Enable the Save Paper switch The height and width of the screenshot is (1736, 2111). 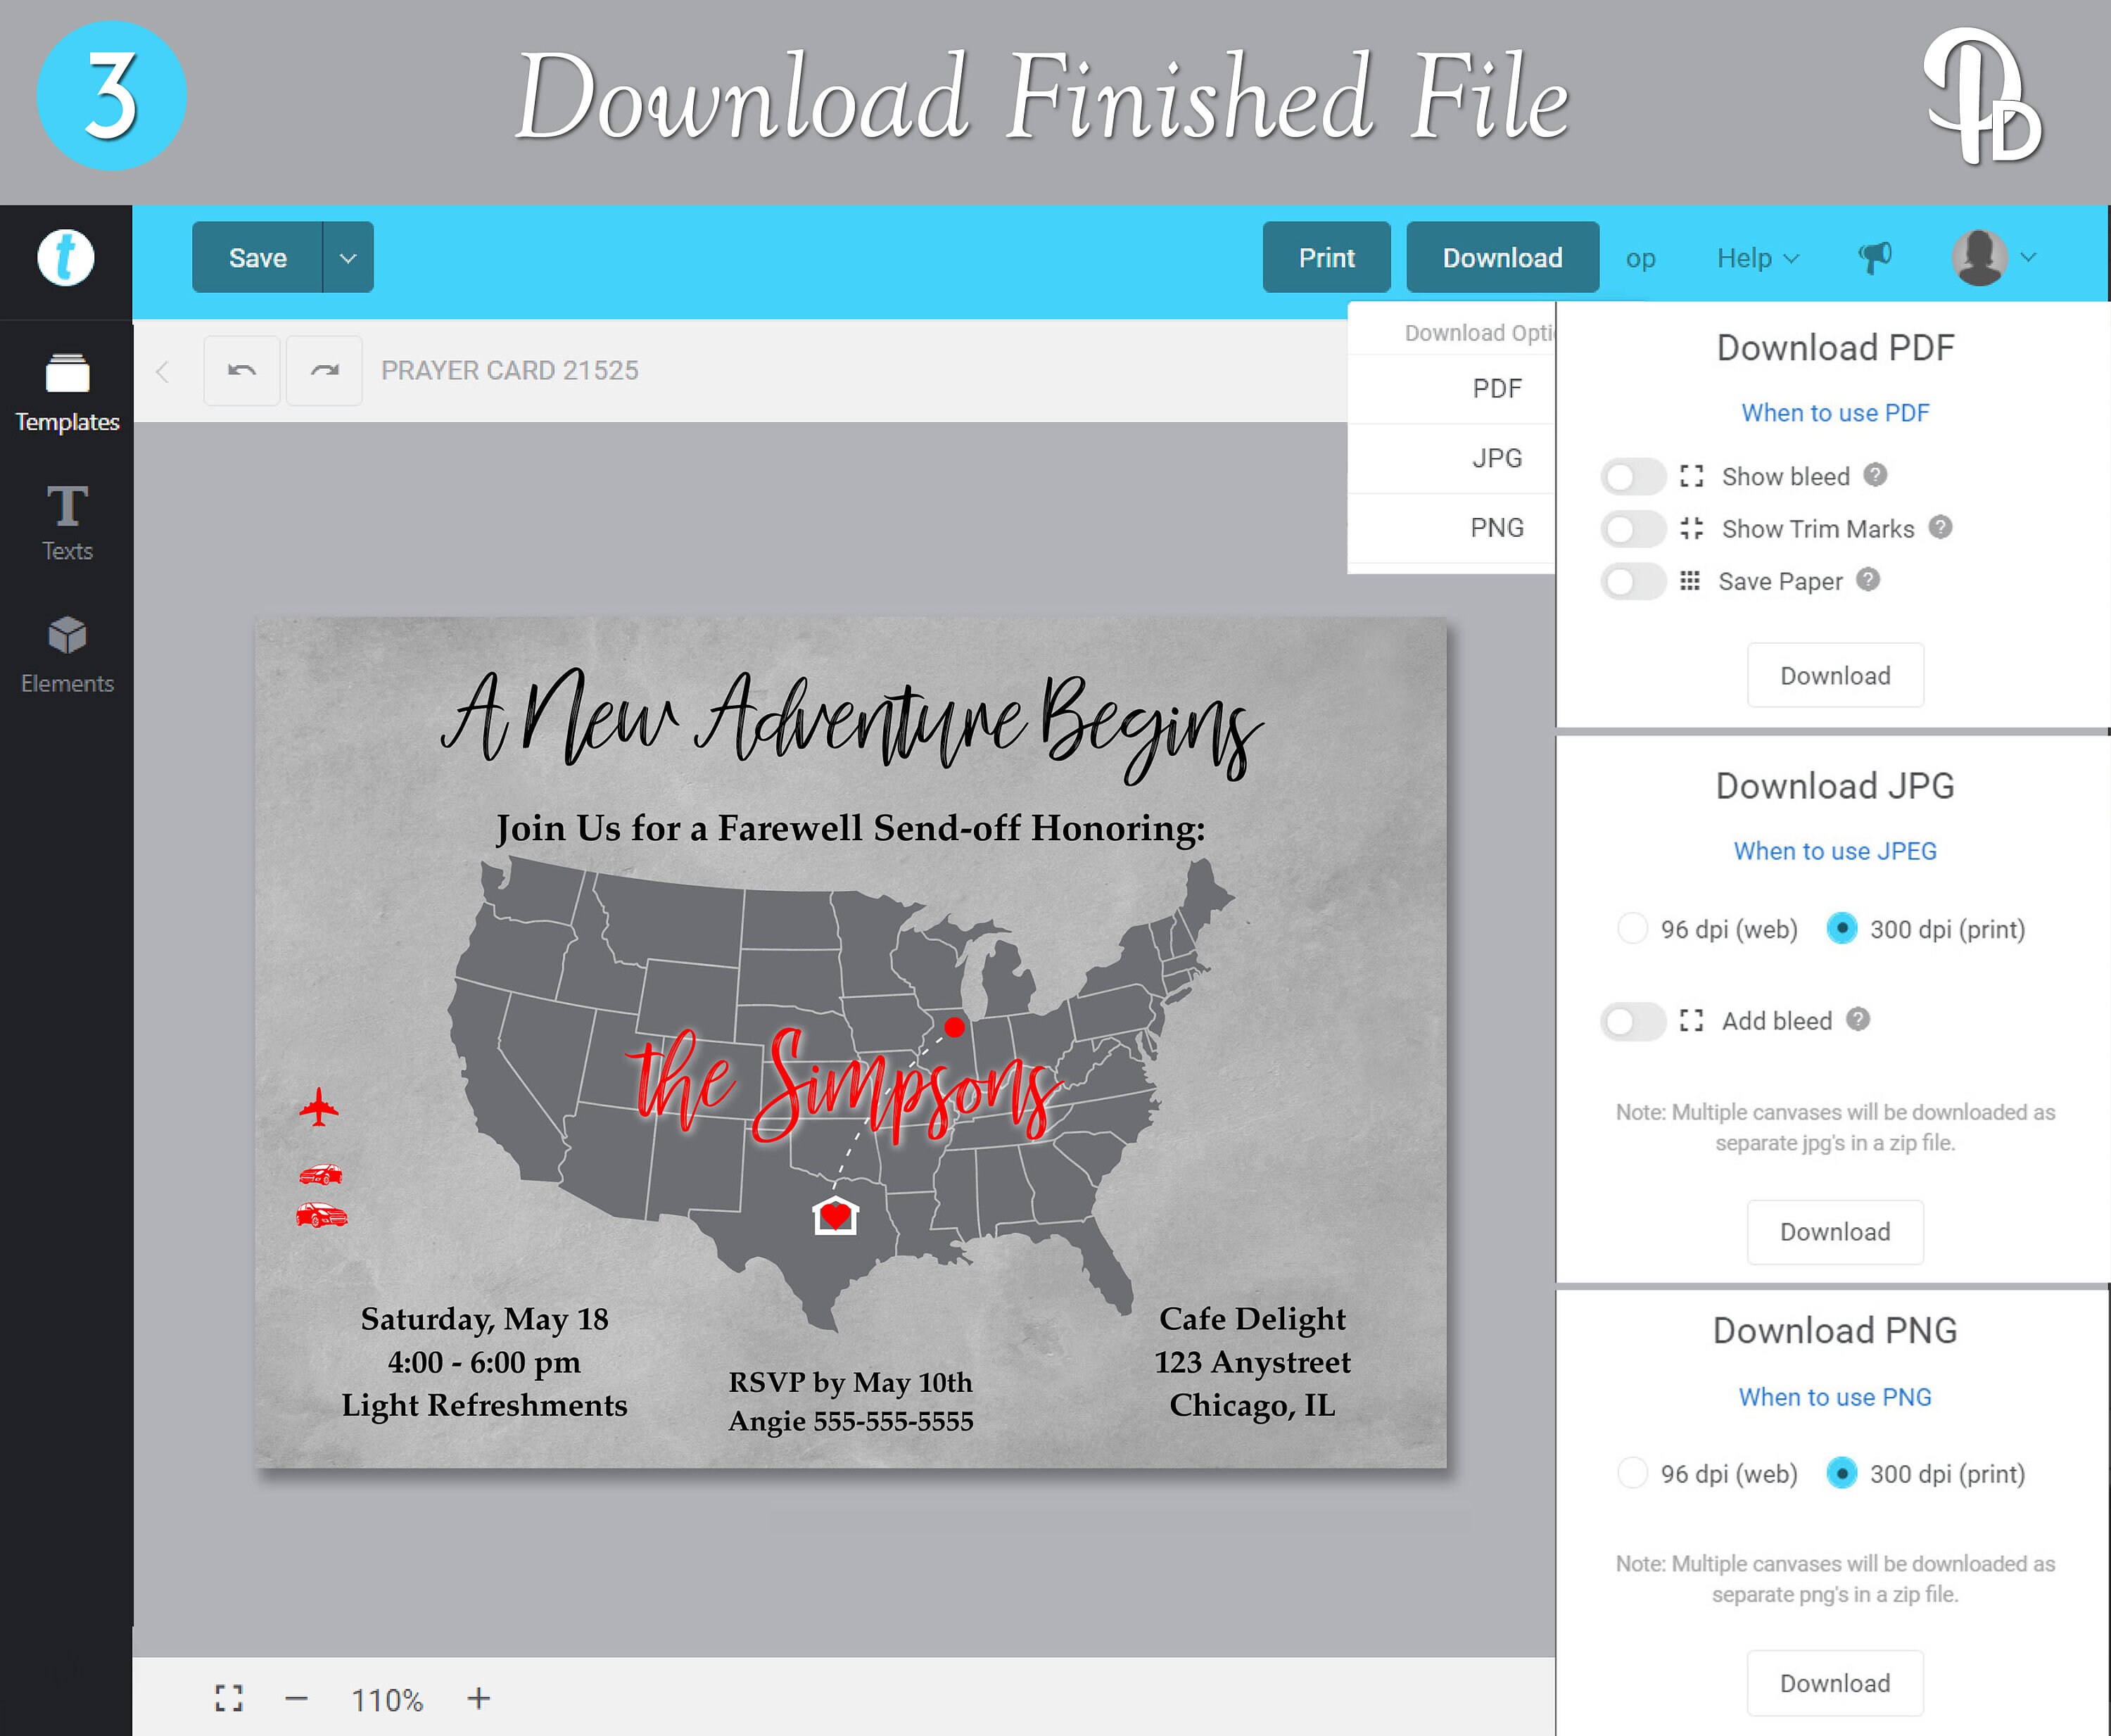1633,581
